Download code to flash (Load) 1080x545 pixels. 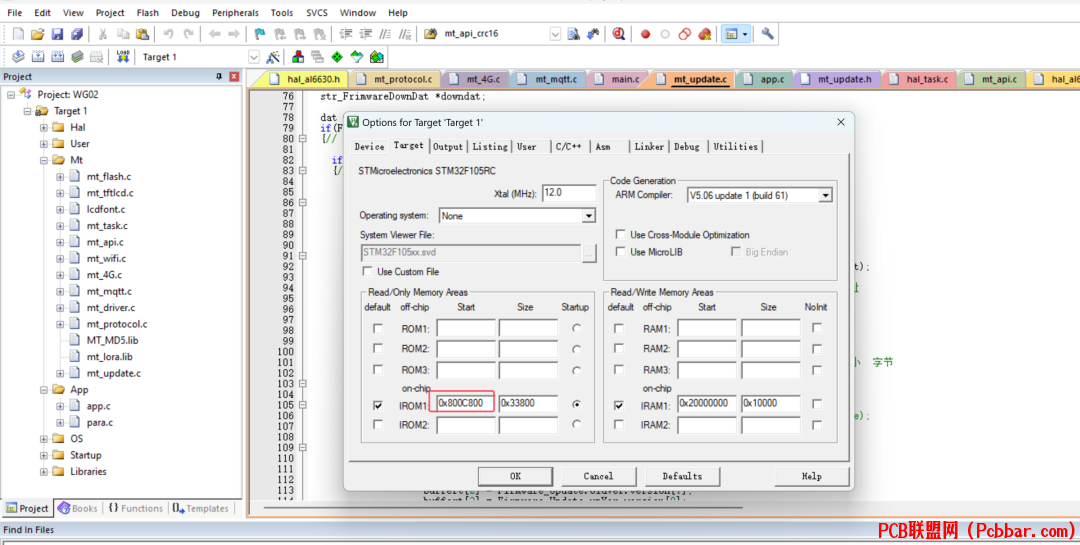click(x=123, y=56)
